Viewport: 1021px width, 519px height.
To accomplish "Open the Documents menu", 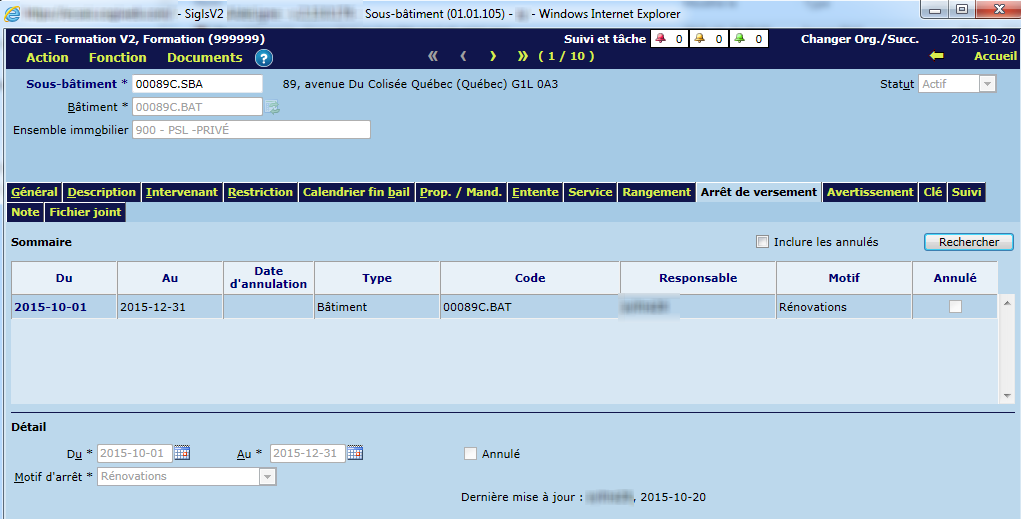I will 204,58.
